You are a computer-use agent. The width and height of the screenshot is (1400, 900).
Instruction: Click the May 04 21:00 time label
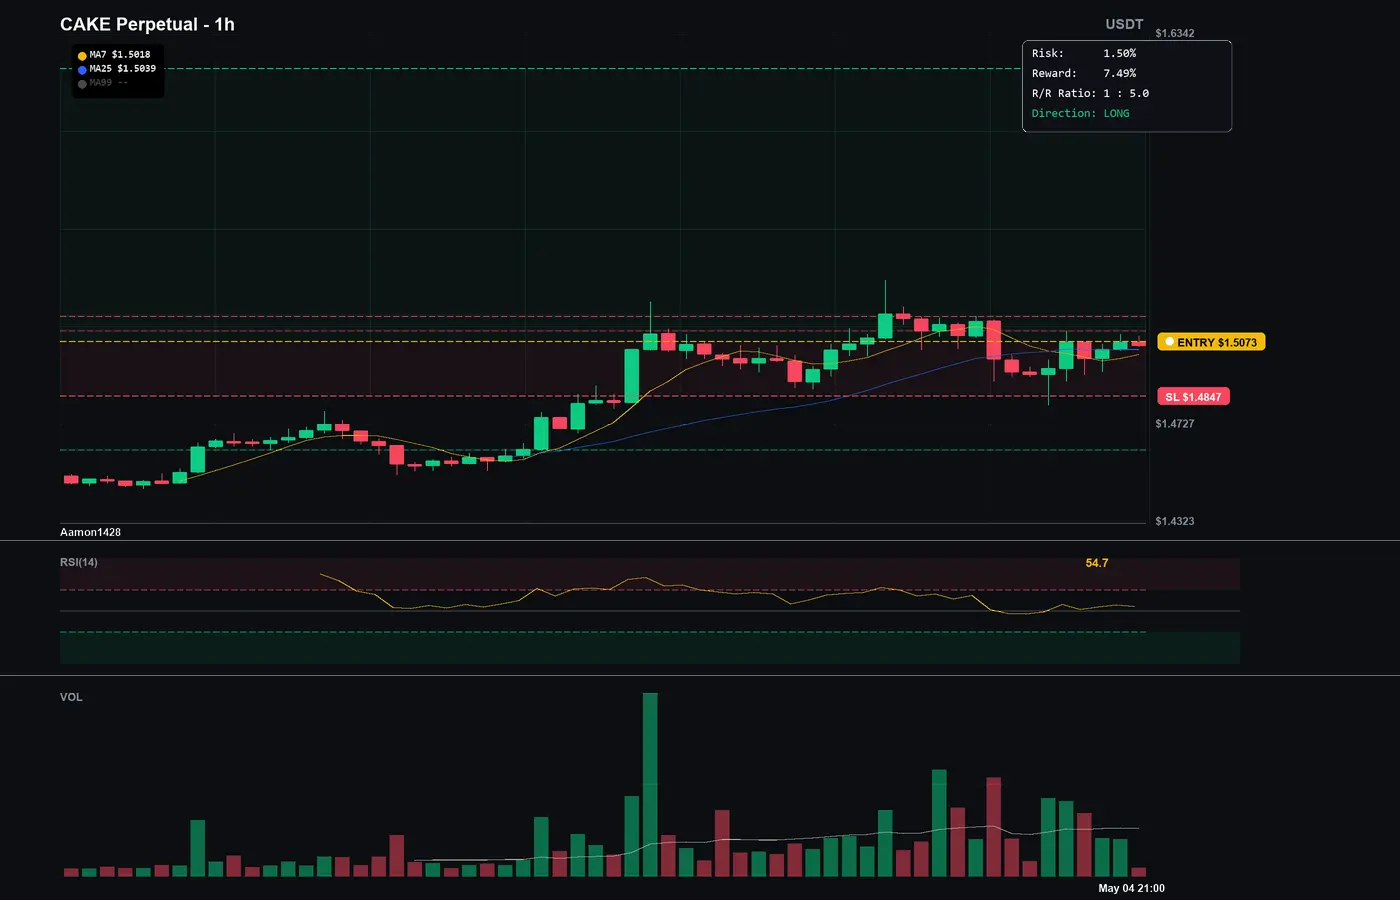coord(1131,888)
